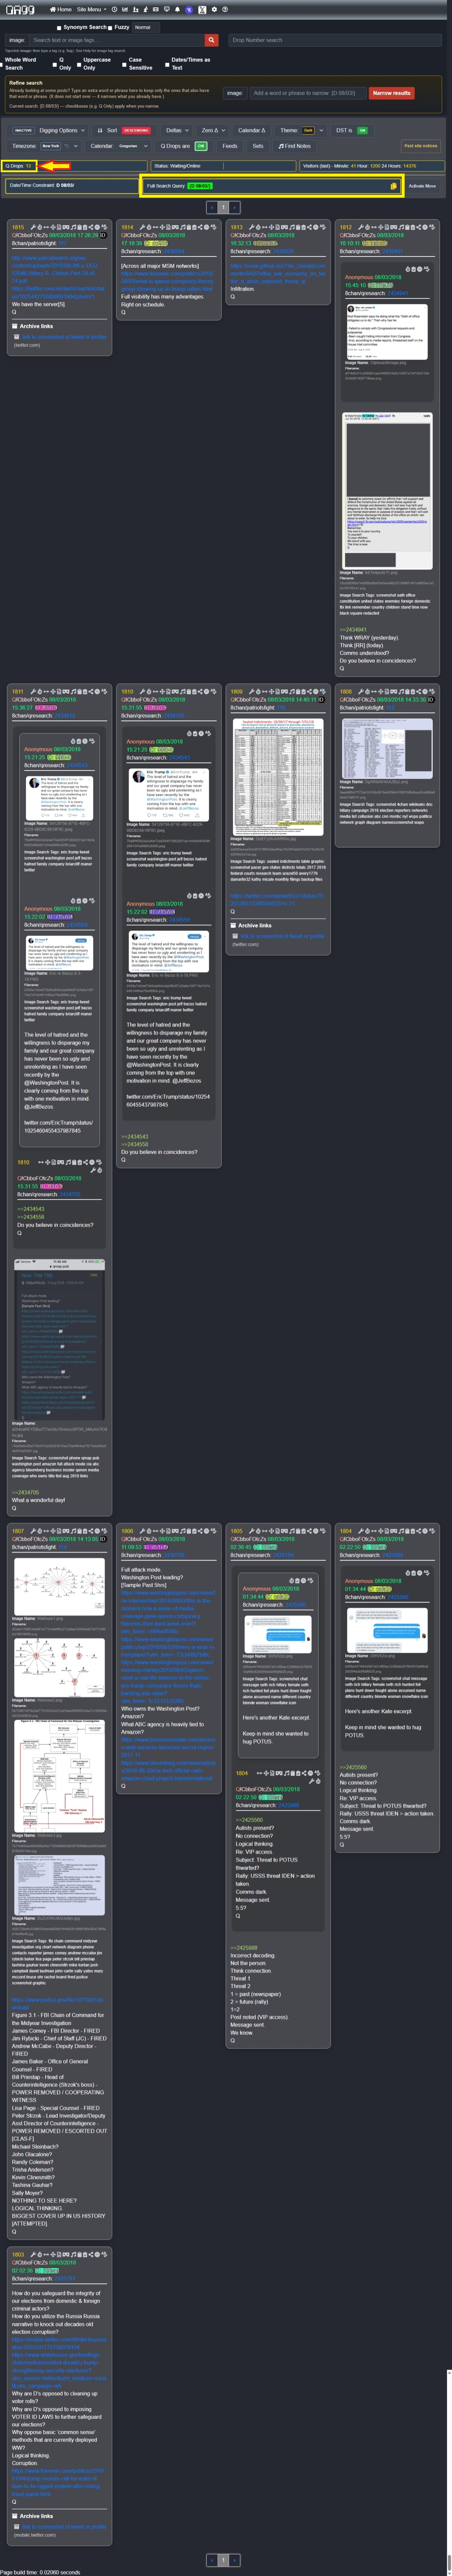This screenshot has width=452, height=2576.
Task: Open the Site Menu dropdown
Action: 91,9
